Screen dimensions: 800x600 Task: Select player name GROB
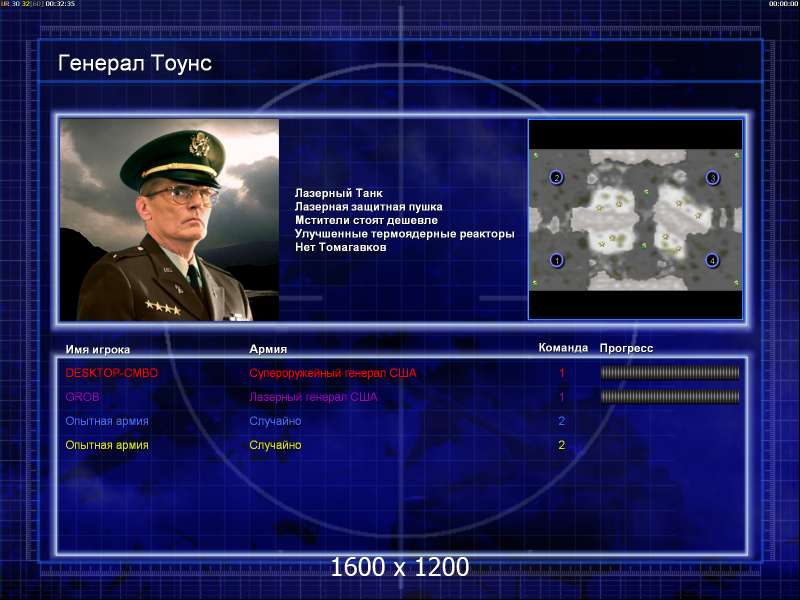(x=82, y=397)
